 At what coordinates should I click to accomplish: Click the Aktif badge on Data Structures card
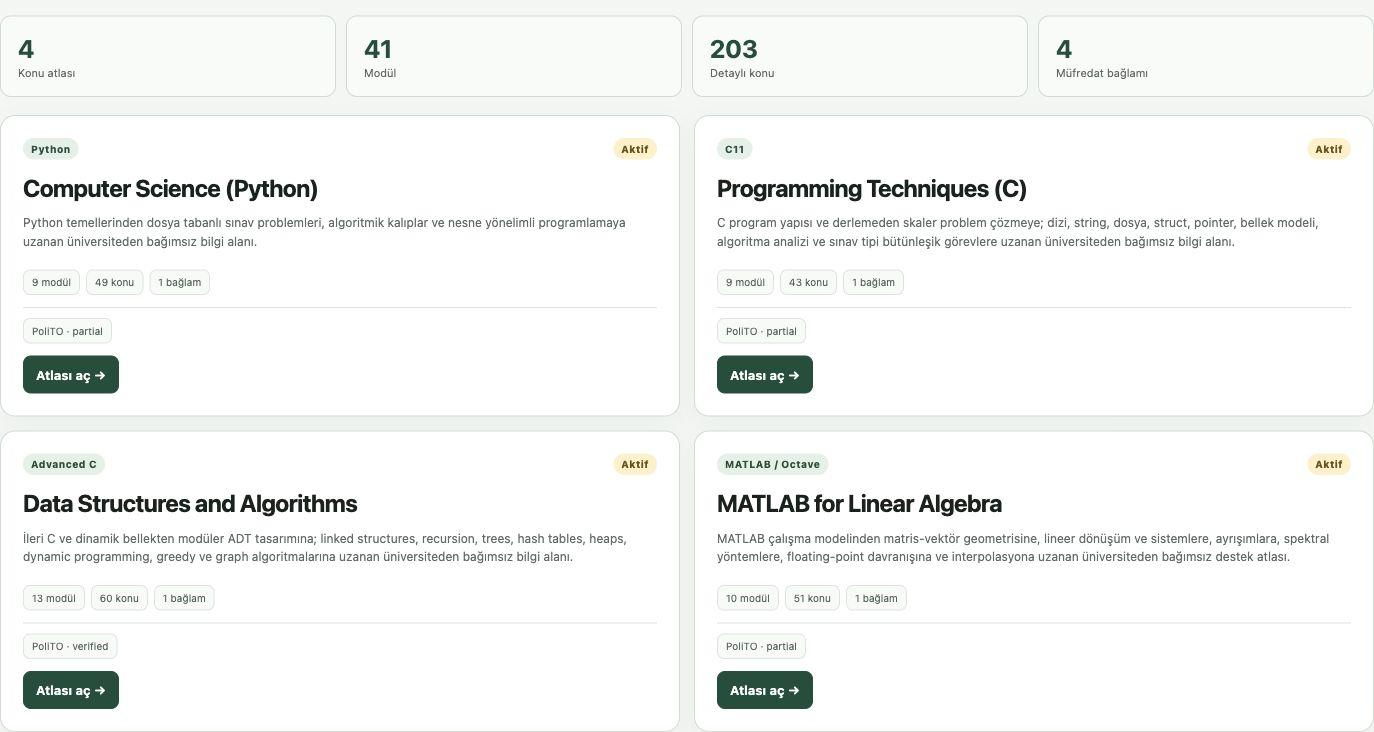635,464
